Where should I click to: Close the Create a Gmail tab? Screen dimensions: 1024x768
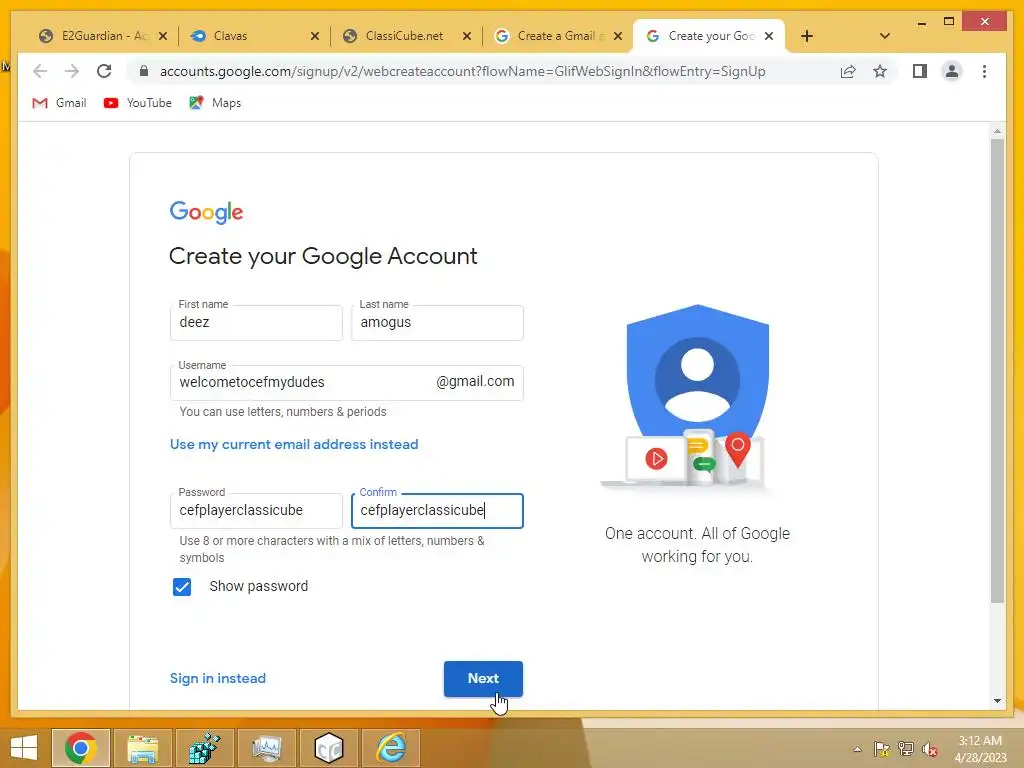click(x=618, y=36)
